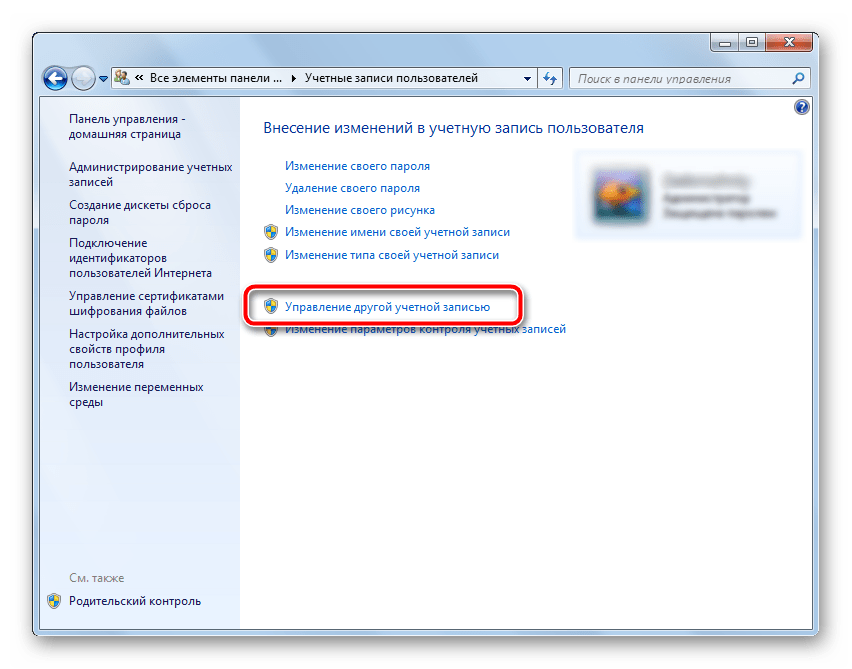
Task: Click shield icon beside Изменение имени учетной записи
Action: pos(271,233)
